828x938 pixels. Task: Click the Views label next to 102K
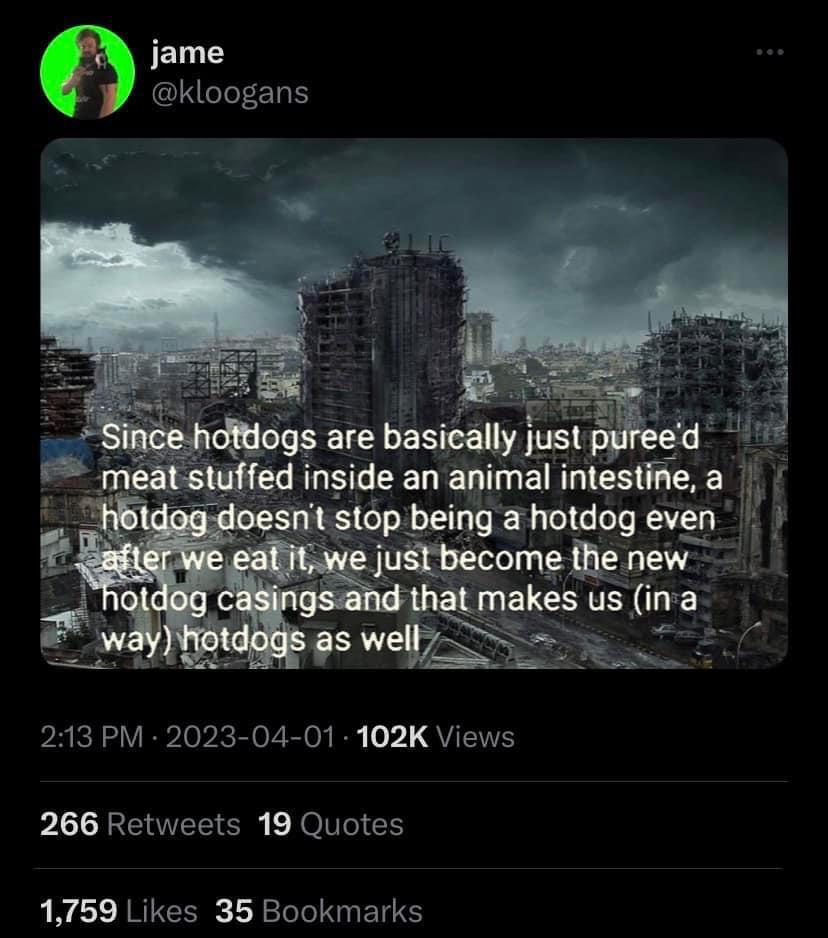pos(475,737)
